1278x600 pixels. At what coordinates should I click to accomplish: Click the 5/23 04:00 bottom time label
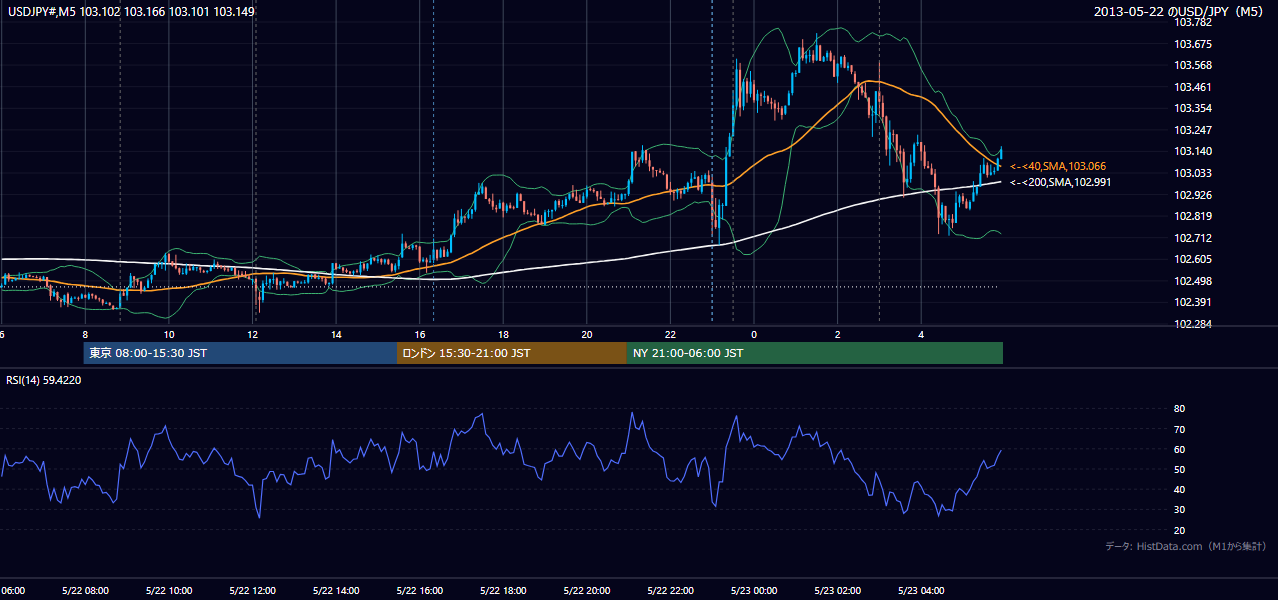pos(921,591)
